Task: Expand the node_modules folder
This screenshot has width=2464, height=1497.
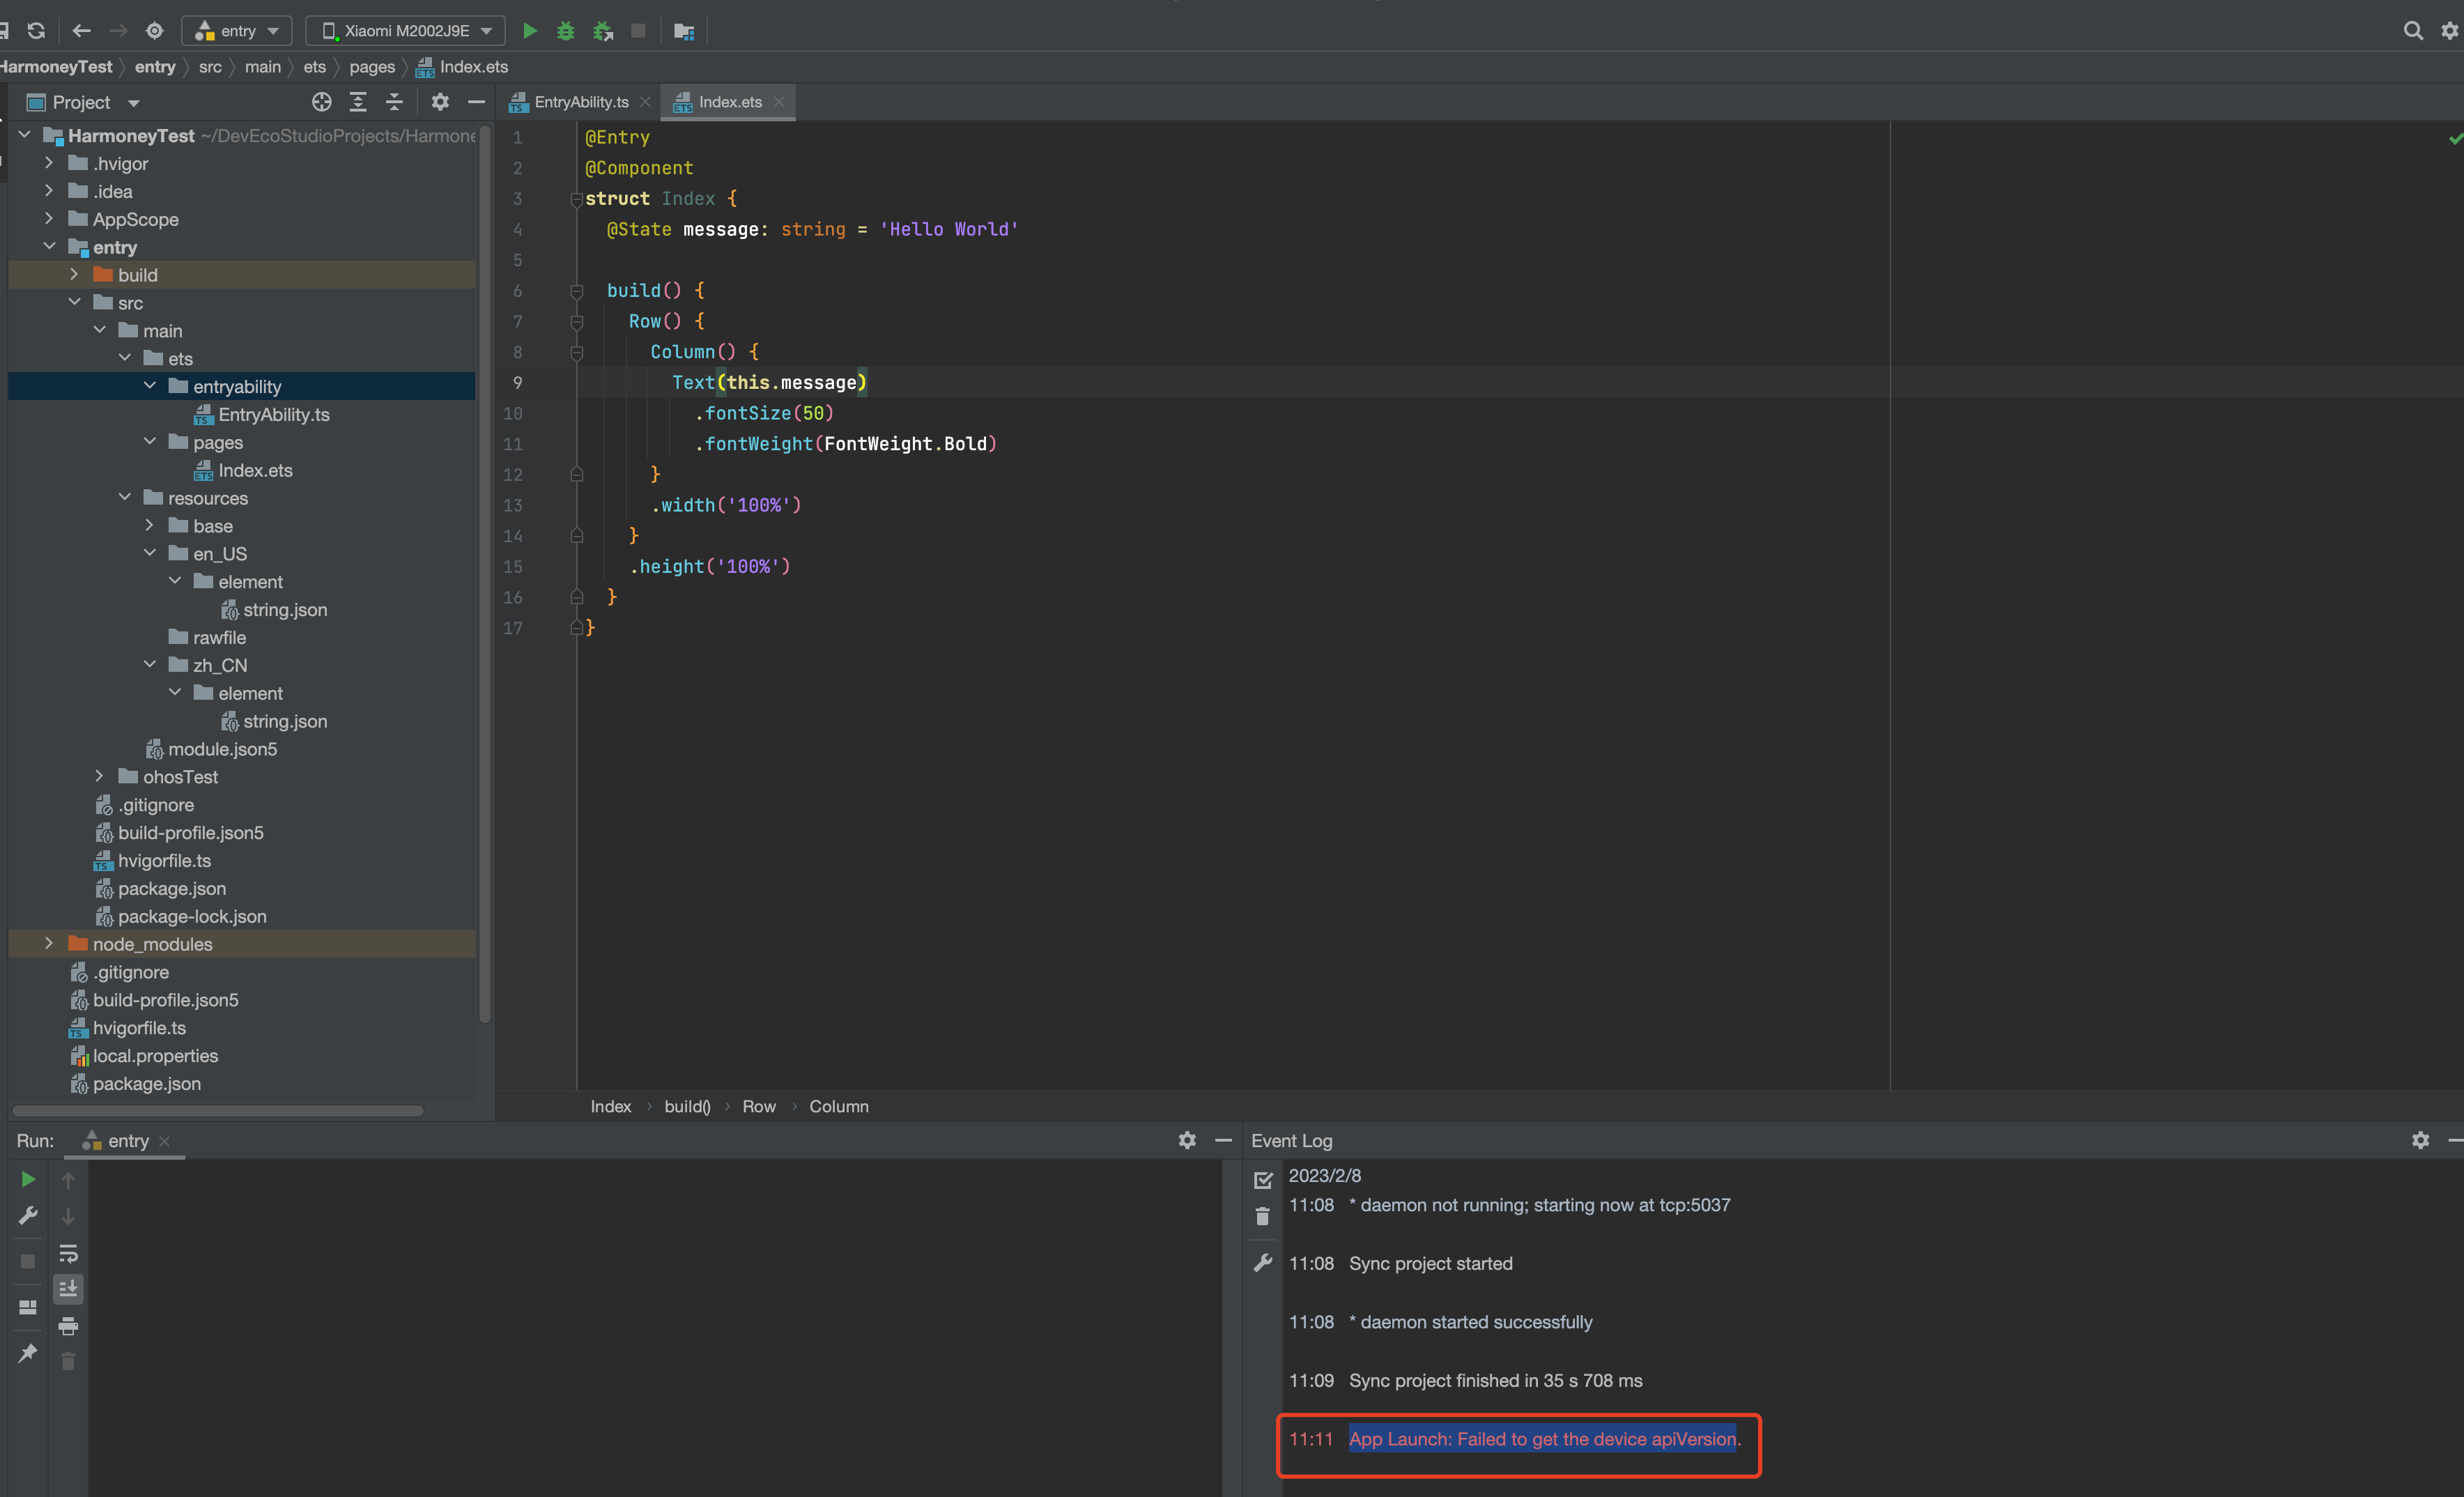Action: point(49,943)
